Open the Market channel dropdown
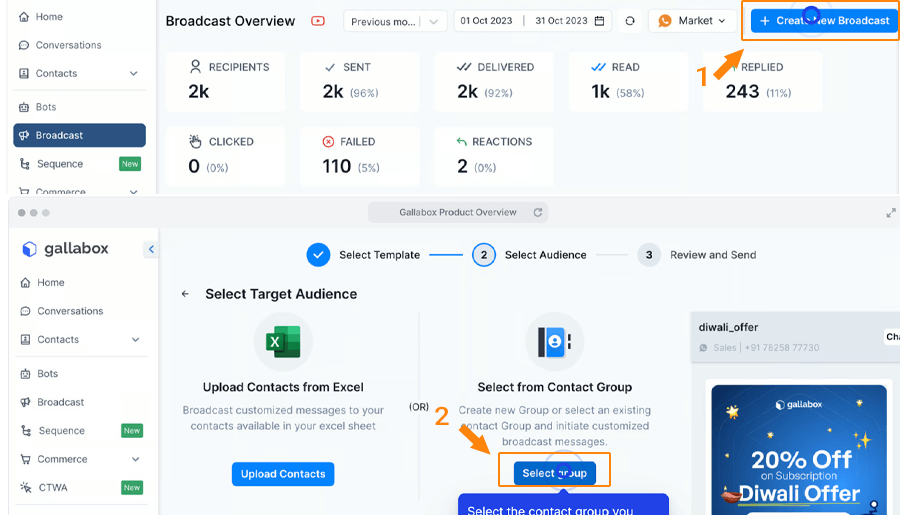Screen dimensions: 900x515 pos(692,21)
